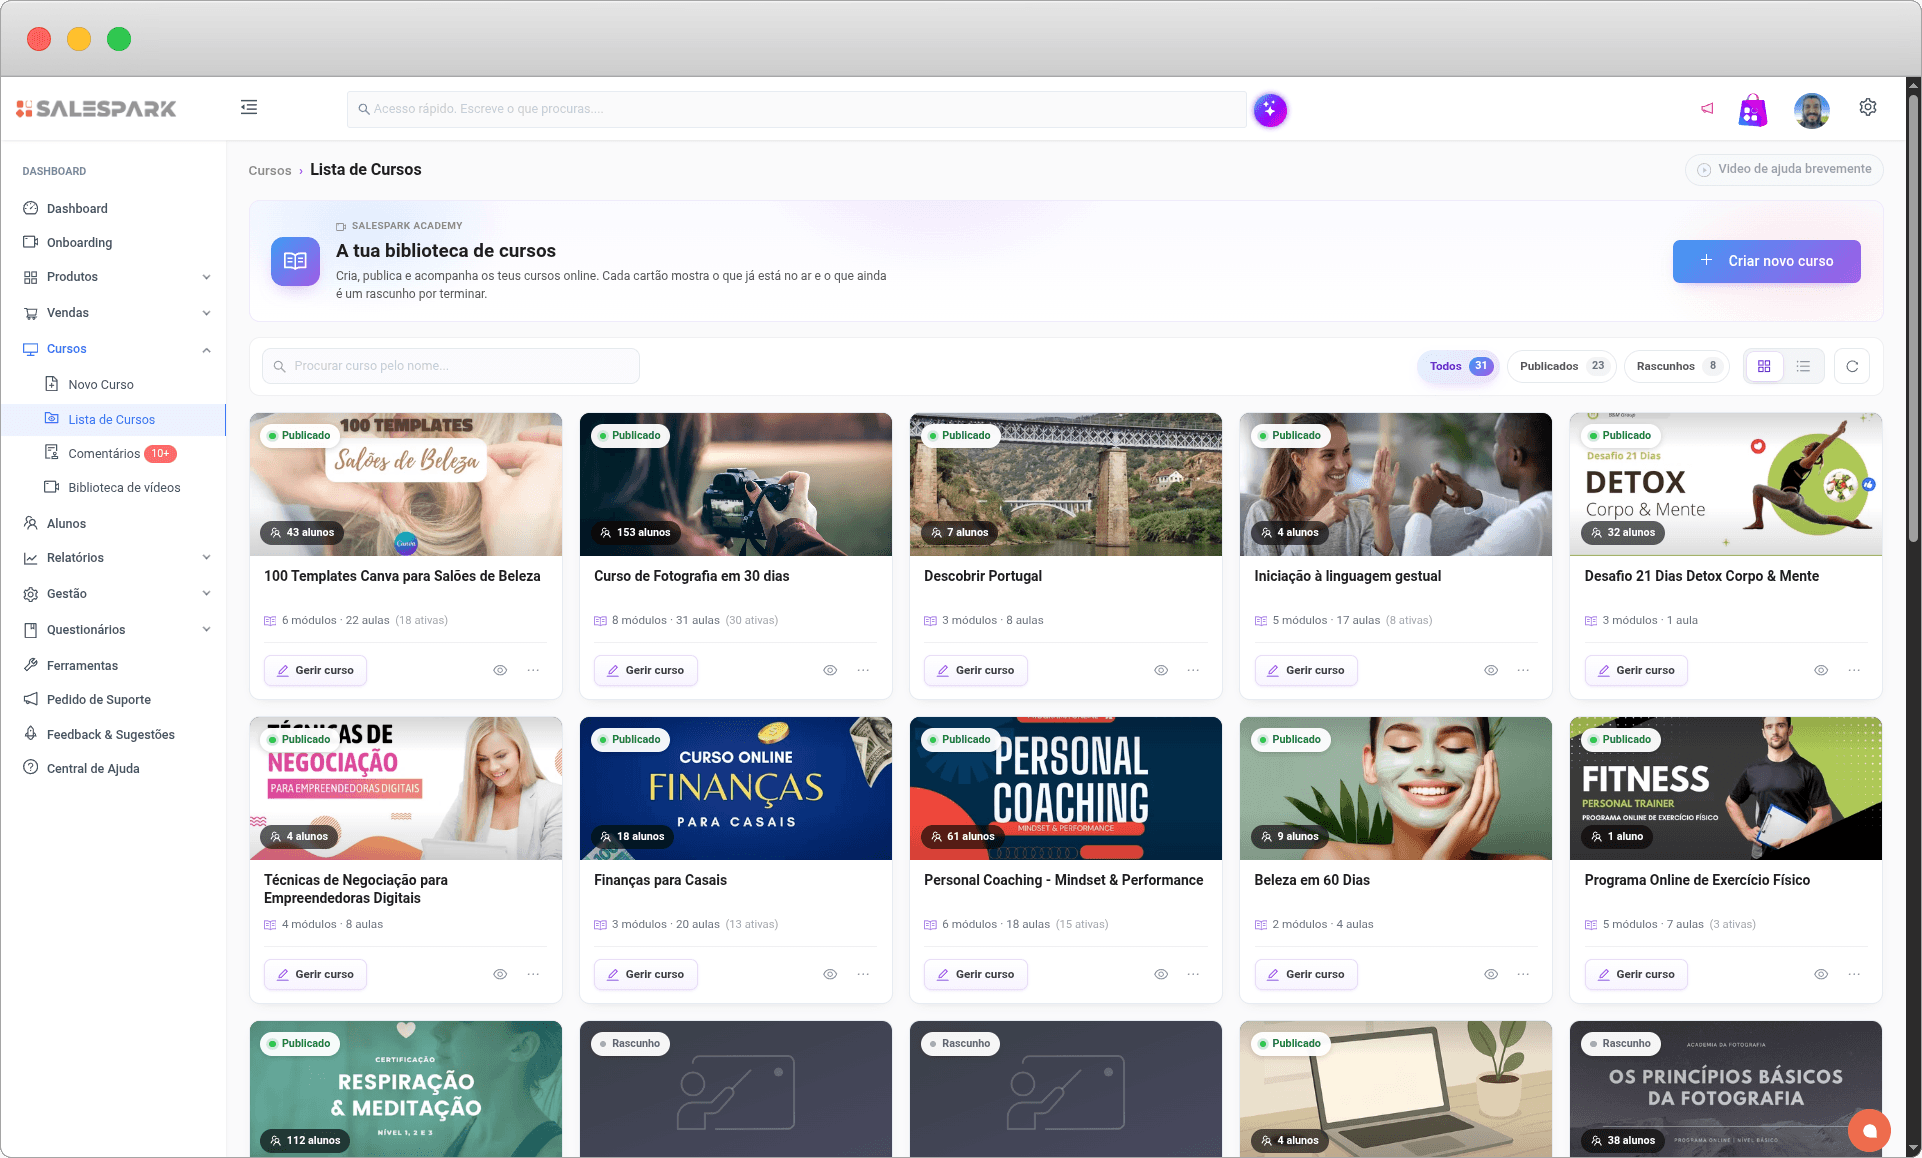Image resolution: width=1922 pixels, height=1158 pixels.
Task: Open more options for Técnicas de Negociação
Action: click(533, 974)
